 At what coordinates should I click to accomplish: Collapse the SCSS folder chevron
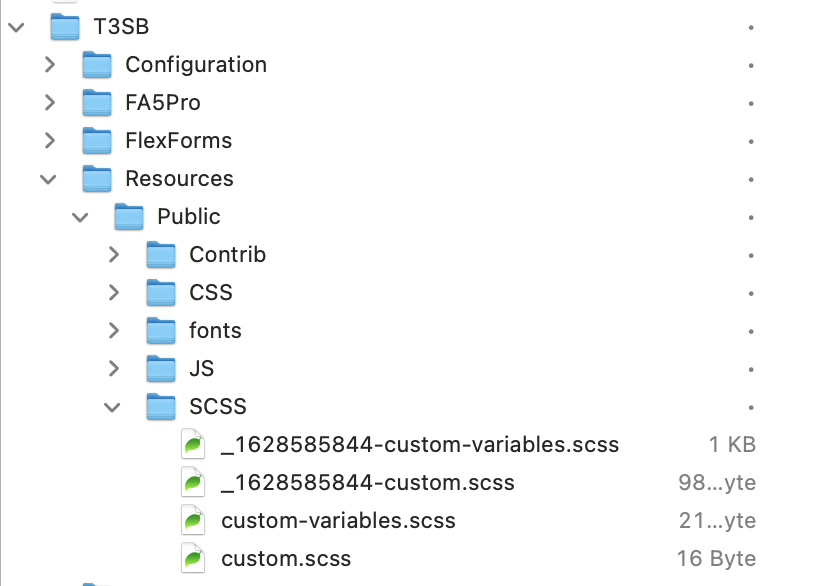click(x=112, y=407)
